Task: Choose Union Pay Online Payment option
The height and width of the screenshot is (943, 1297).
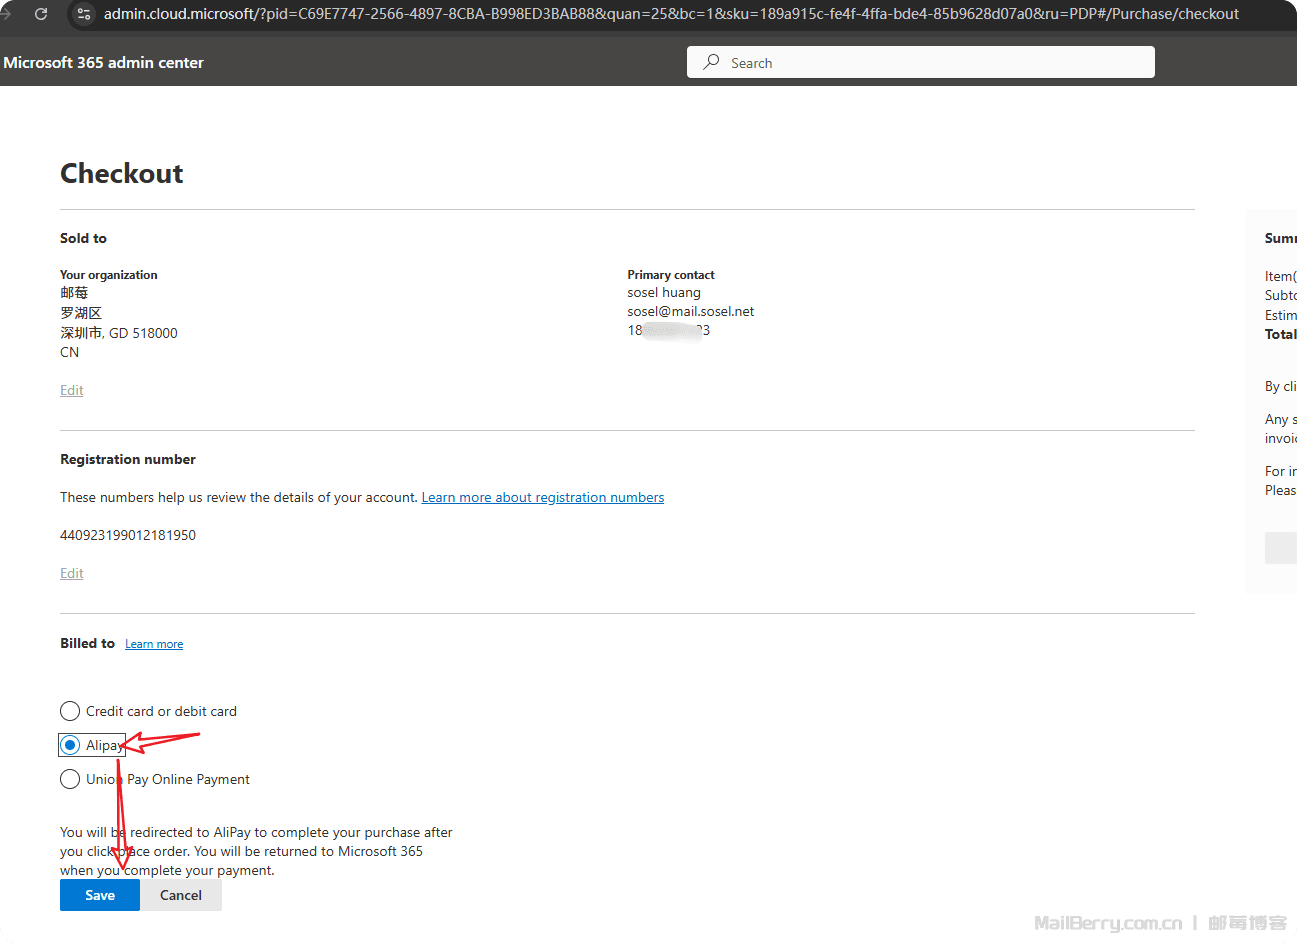Action: tap(70, 779)
